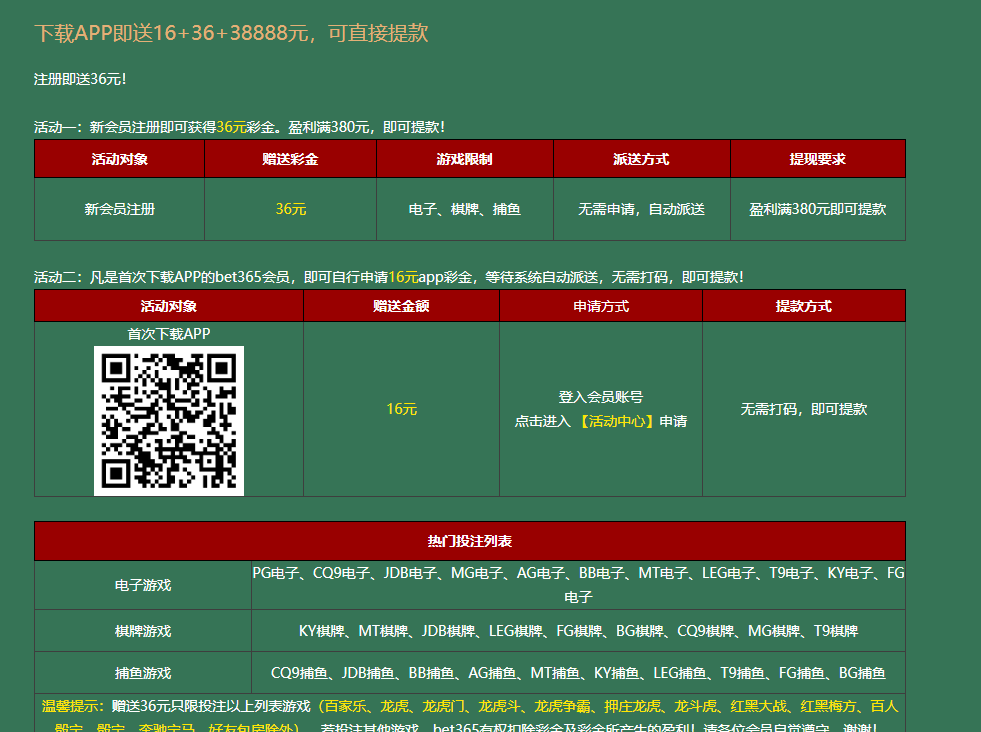Viewport: 981px width, 732px height.
Task: Select the 新会员注册 table cell
Action: click(120, 209)
